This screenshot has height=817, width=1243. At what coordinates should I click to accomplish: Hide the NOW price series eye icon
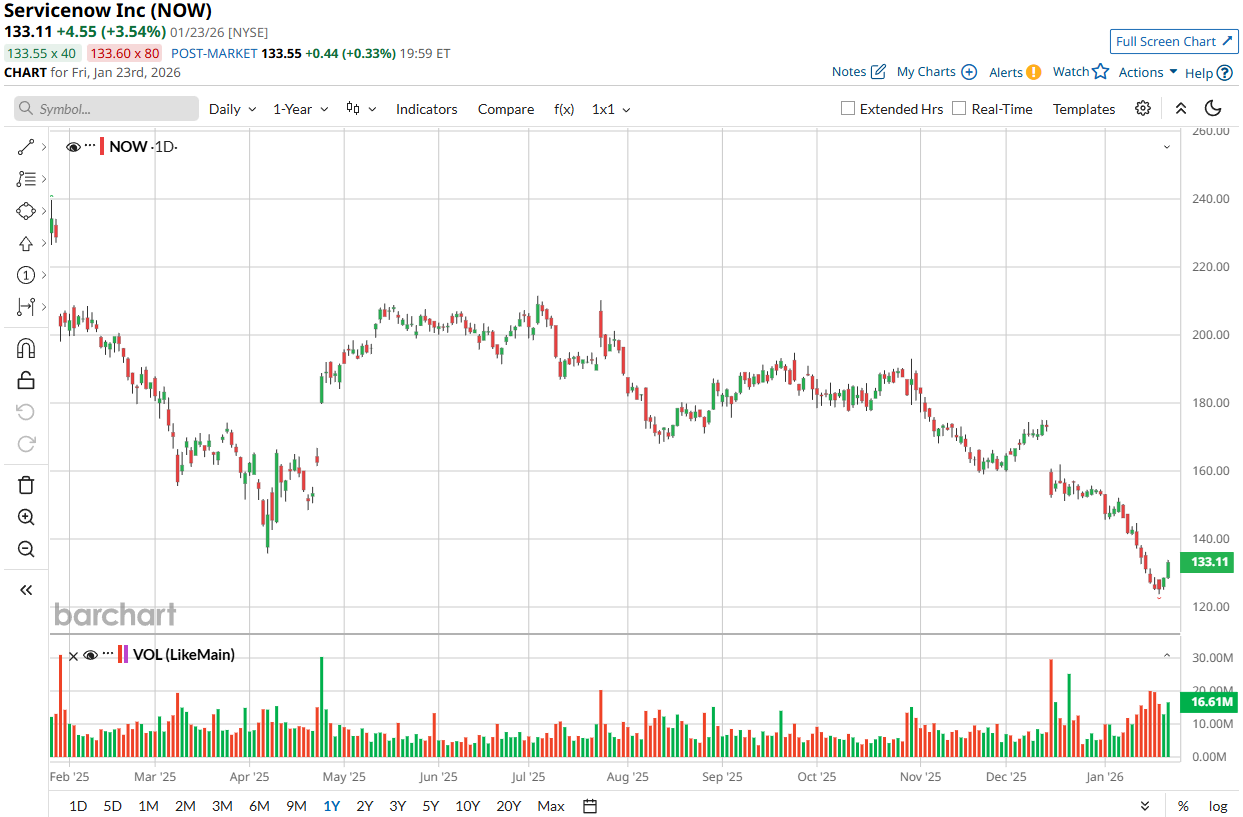click(73, 147)
